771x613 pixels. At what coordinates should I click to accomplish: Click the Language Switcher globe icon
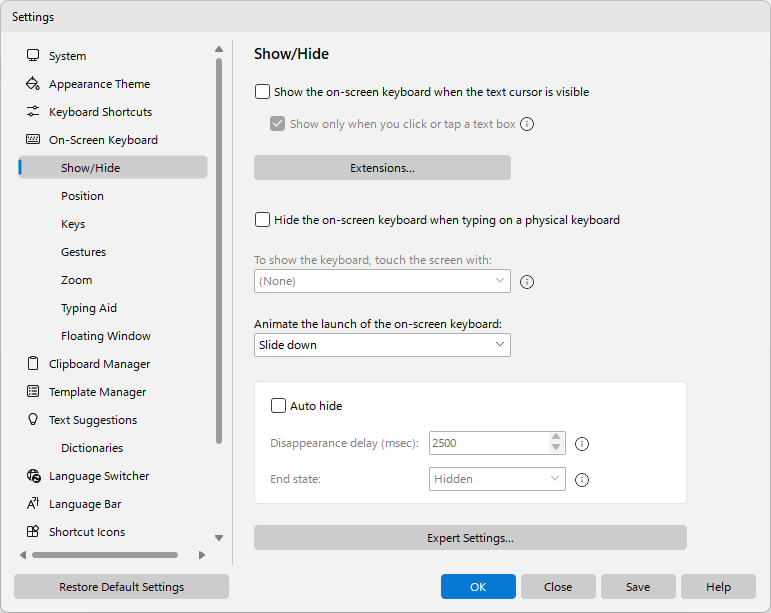pos(33,475)
